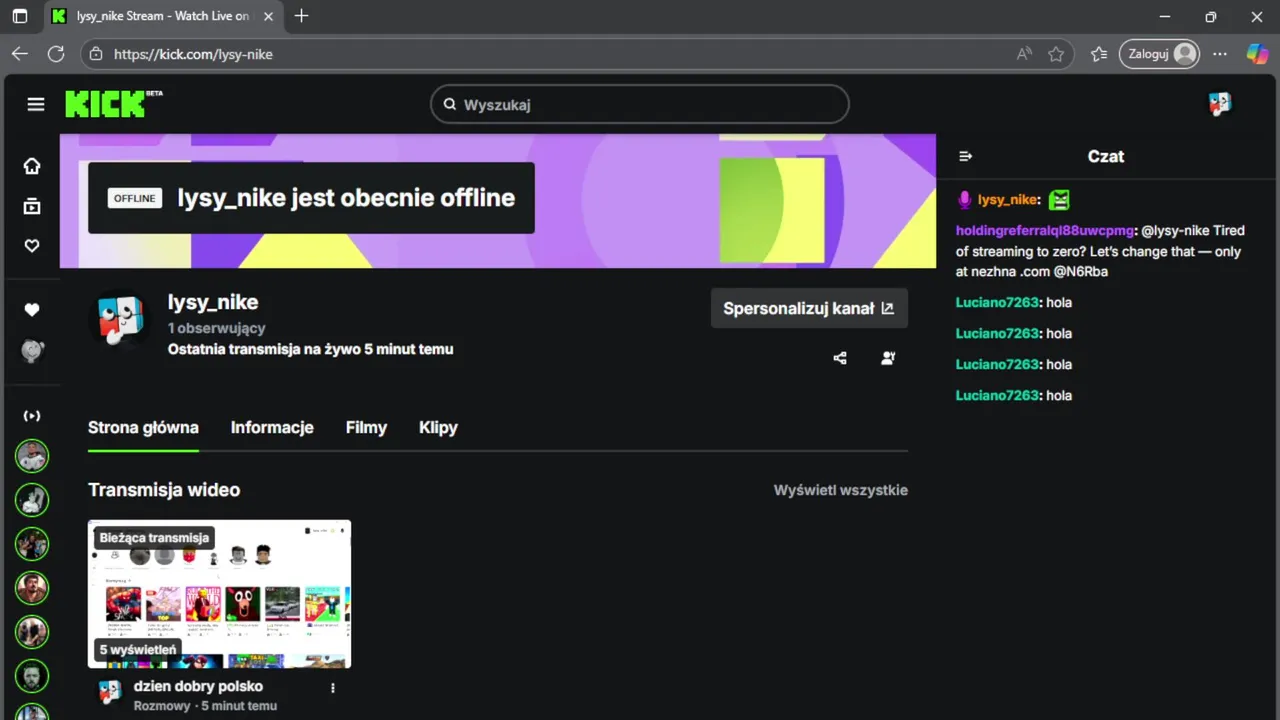Click the Rozmowy category link
This screenshot has height=720, width=1280.
click(x=162, y=706)
